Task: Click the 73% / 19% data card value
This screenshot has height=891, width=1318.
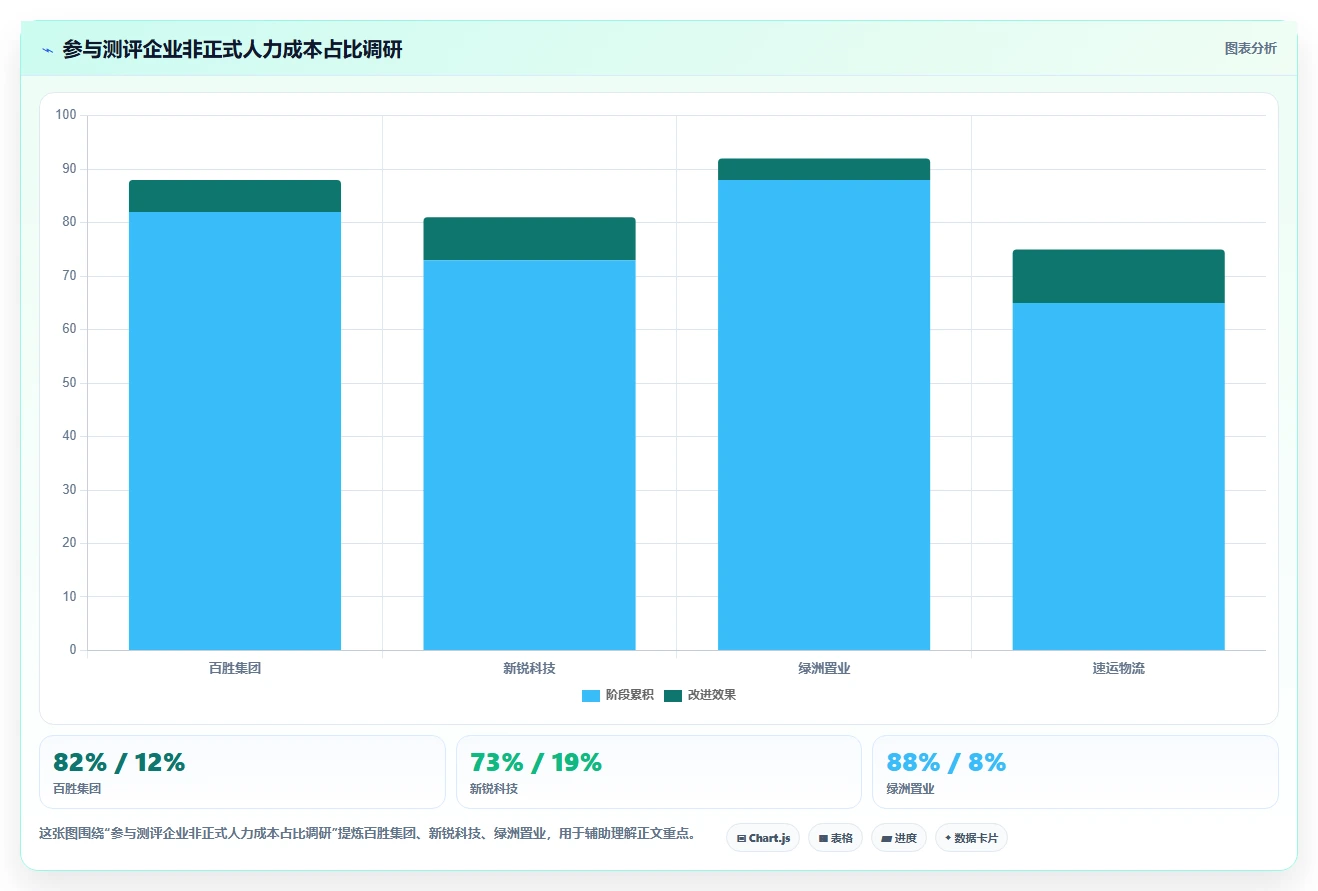Action: (x=536, y=762)
